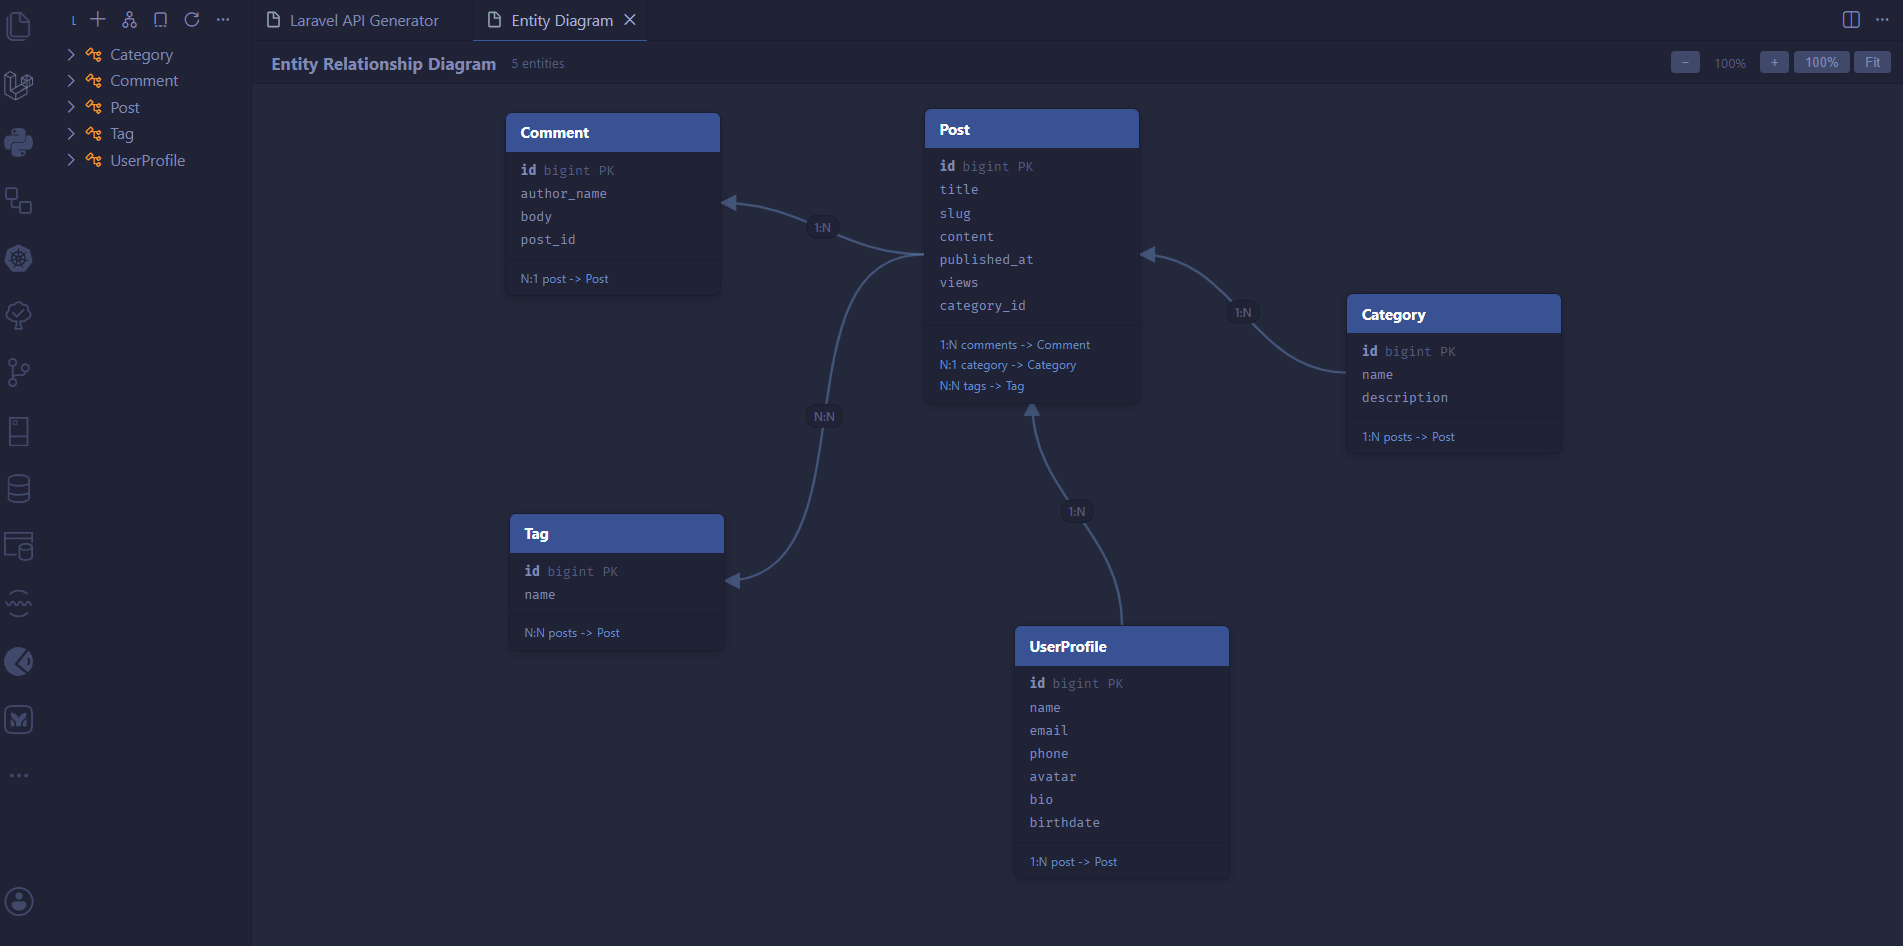
Task: Open the Python sidebar view
Action: click(x=18, y=143)
